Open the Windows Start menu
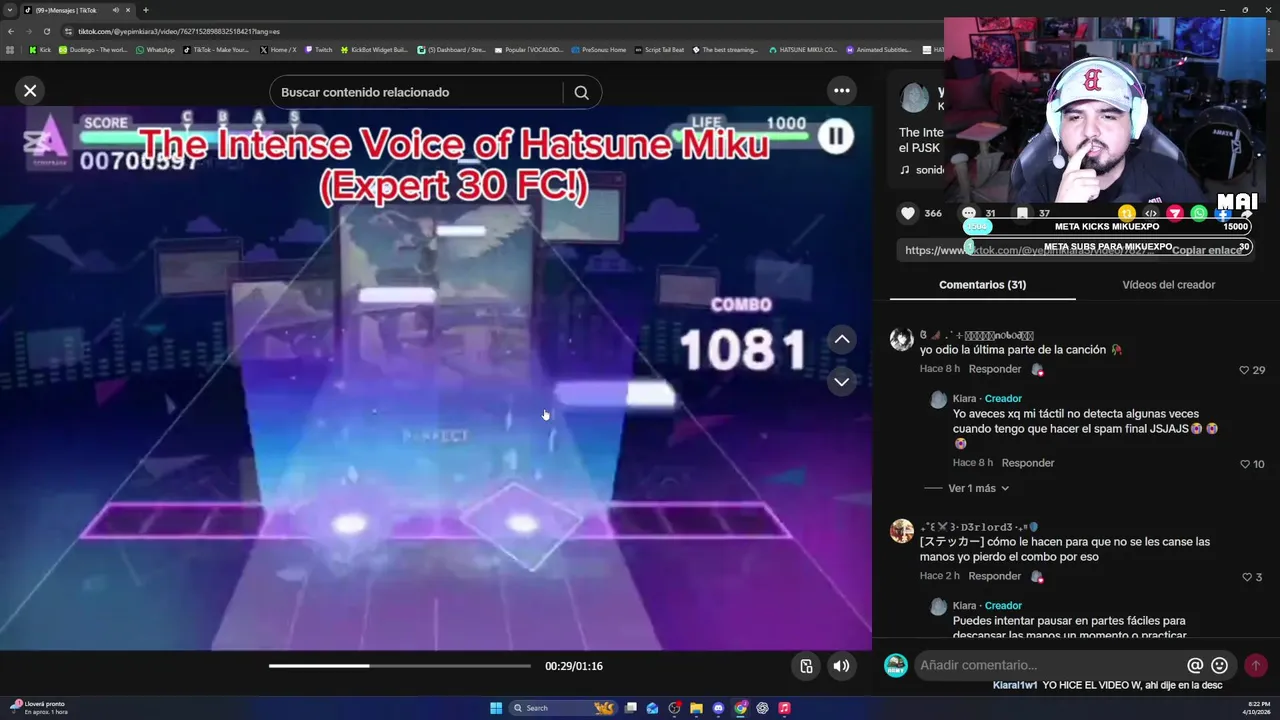 (496, 708)
